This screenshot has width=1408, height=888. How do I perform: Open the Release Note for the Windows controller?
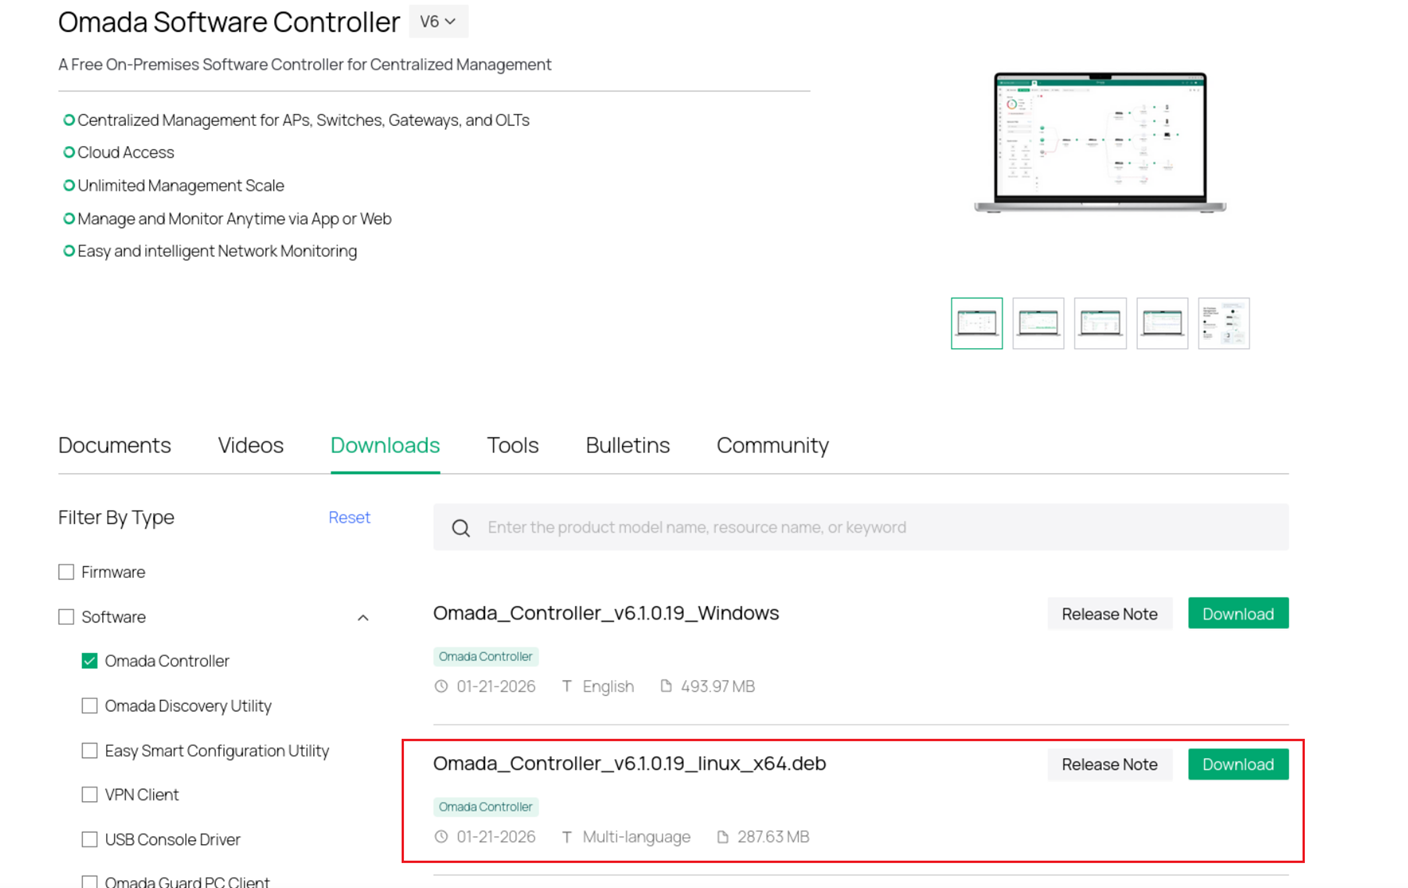point(1110,613)
